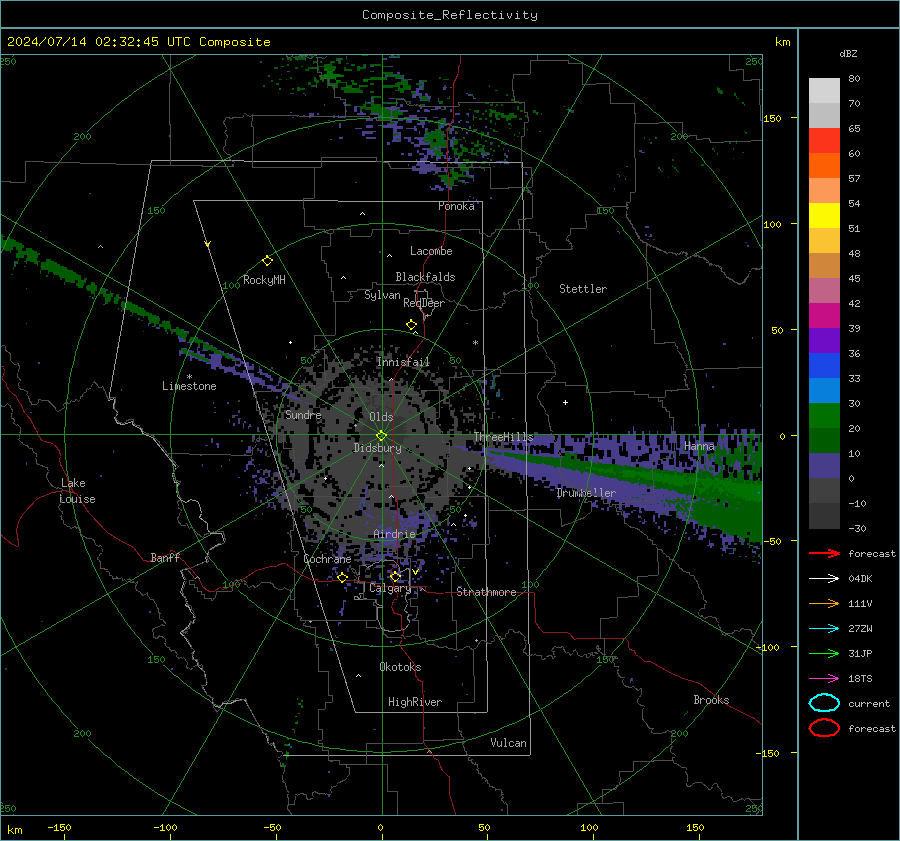Click the Olds town label
This screenshot has width=900, height=841.
point(381,417)
